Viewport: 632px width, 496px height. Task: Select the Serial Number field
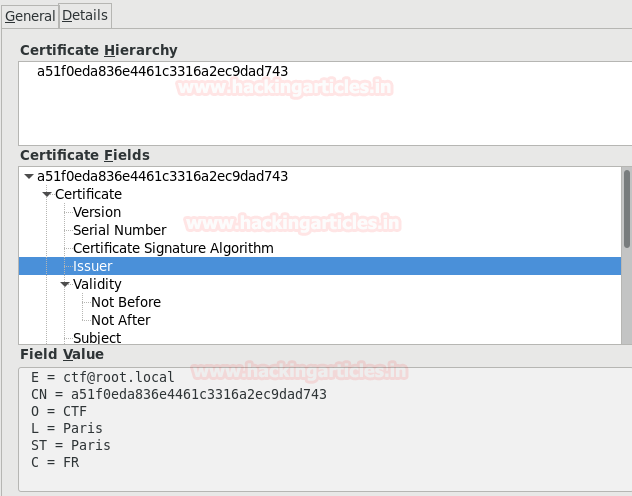(119, 231)
